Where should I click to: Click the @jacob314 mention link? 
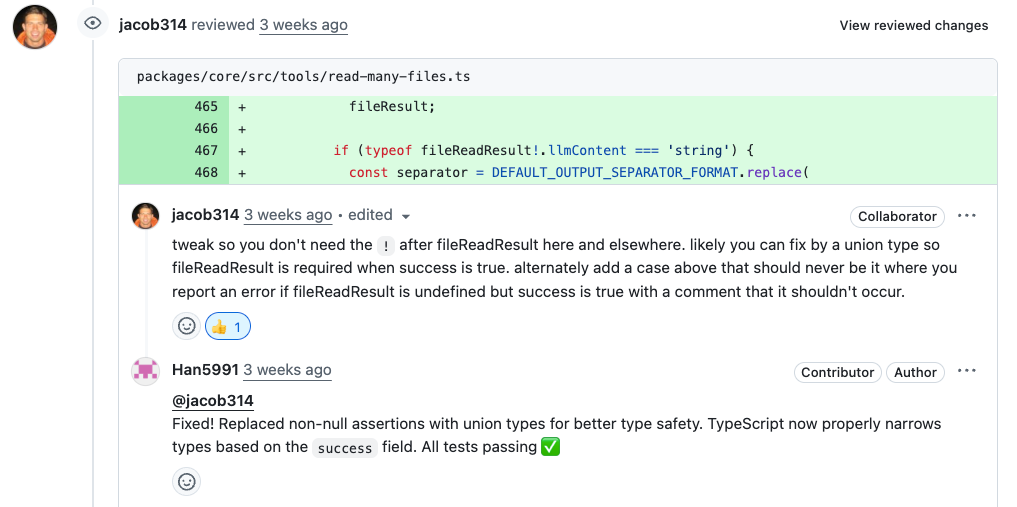(x=212, y=401)
